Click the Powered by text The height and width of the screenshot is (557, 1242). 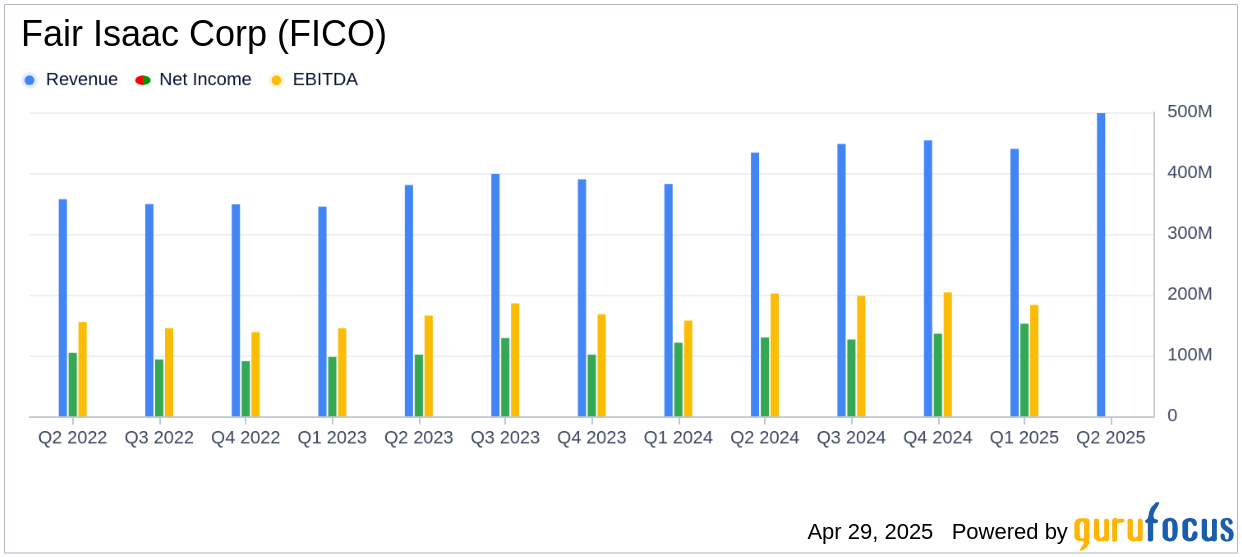pos(1009,532)
